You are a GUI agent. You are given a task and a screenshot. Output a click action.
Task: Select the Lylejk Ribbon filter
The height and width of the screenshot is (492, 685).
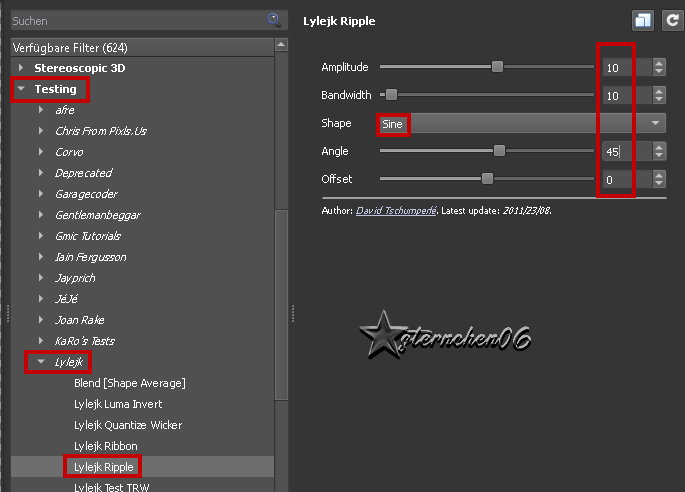coord(106,446)
